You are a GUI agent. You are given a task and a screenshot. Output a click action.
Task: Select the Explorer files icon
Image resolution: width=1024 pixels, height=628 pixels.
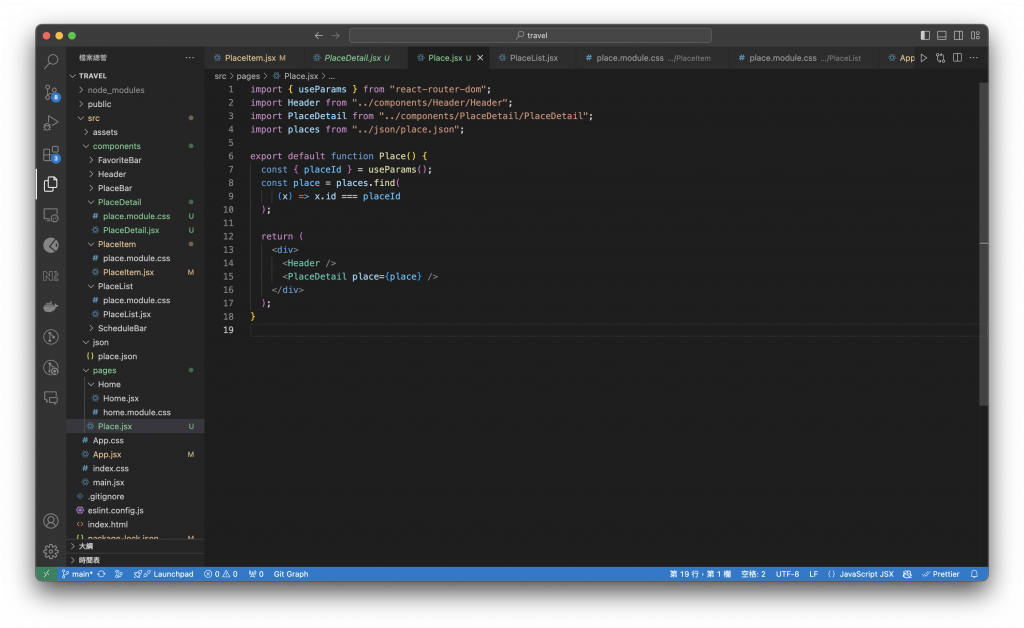coord(51,184)
